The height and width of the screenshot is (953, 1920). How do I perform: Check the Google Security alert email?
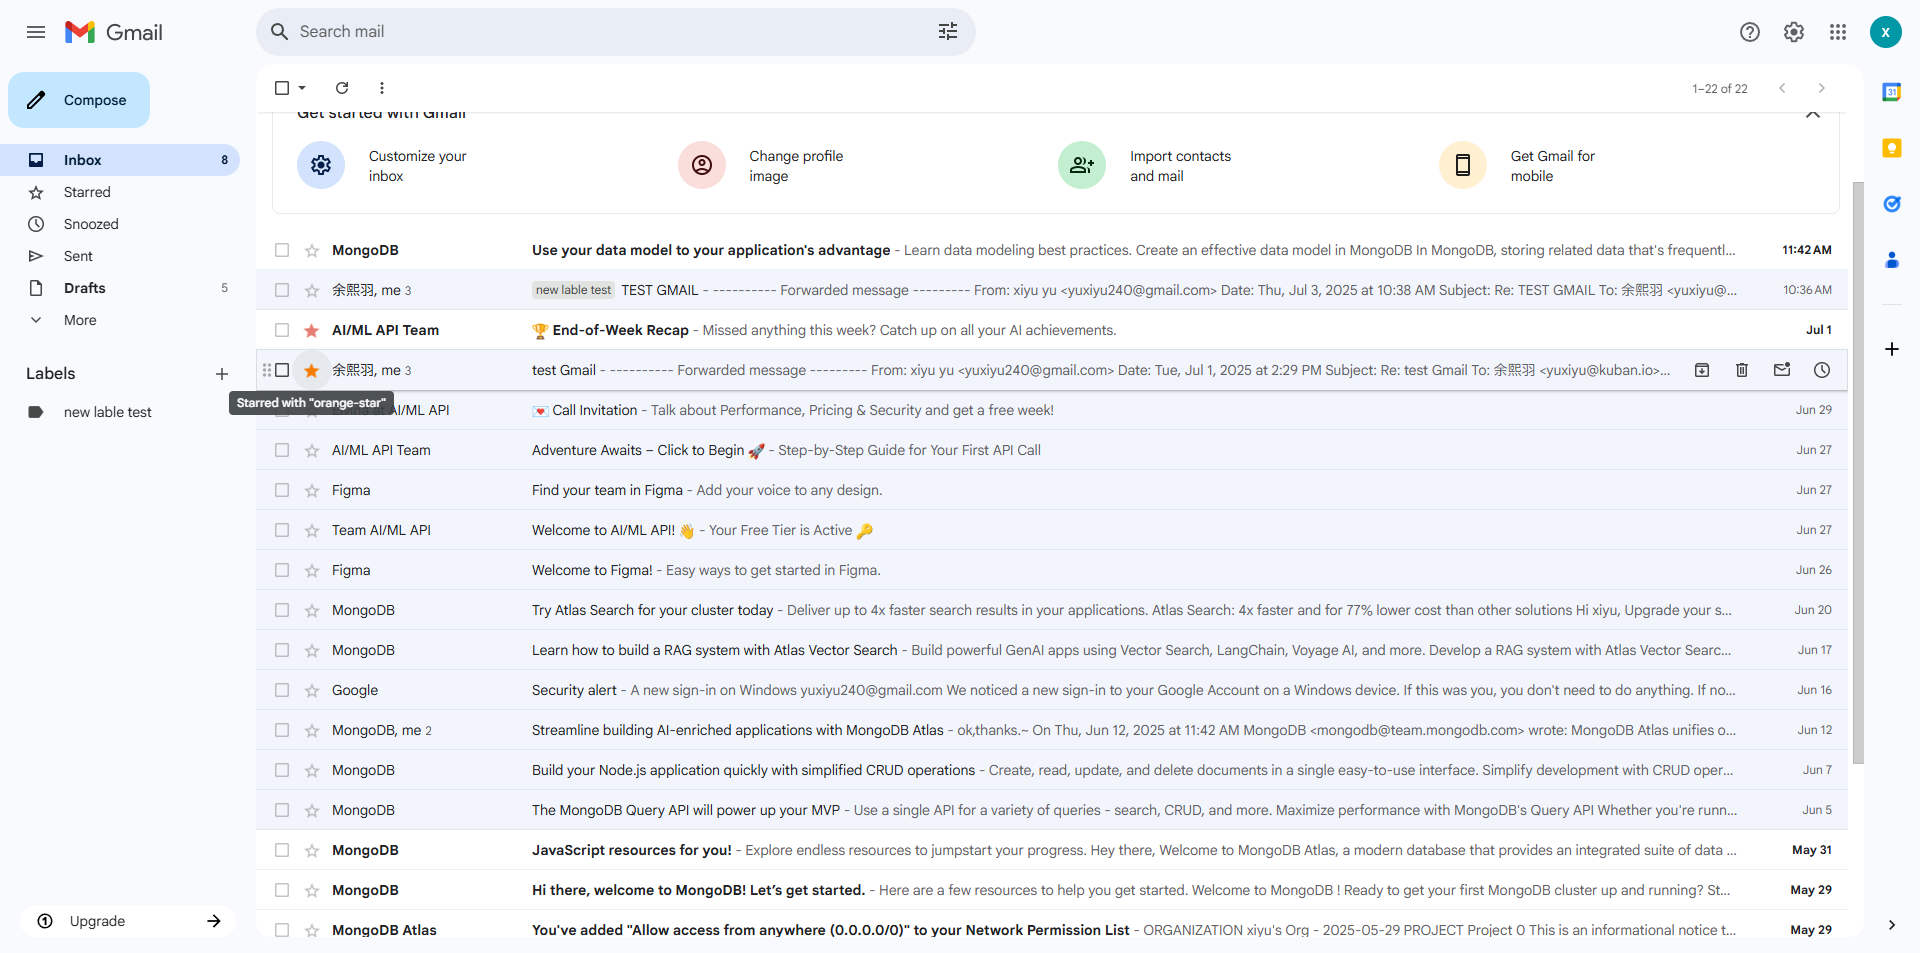[x=282, y=690]
